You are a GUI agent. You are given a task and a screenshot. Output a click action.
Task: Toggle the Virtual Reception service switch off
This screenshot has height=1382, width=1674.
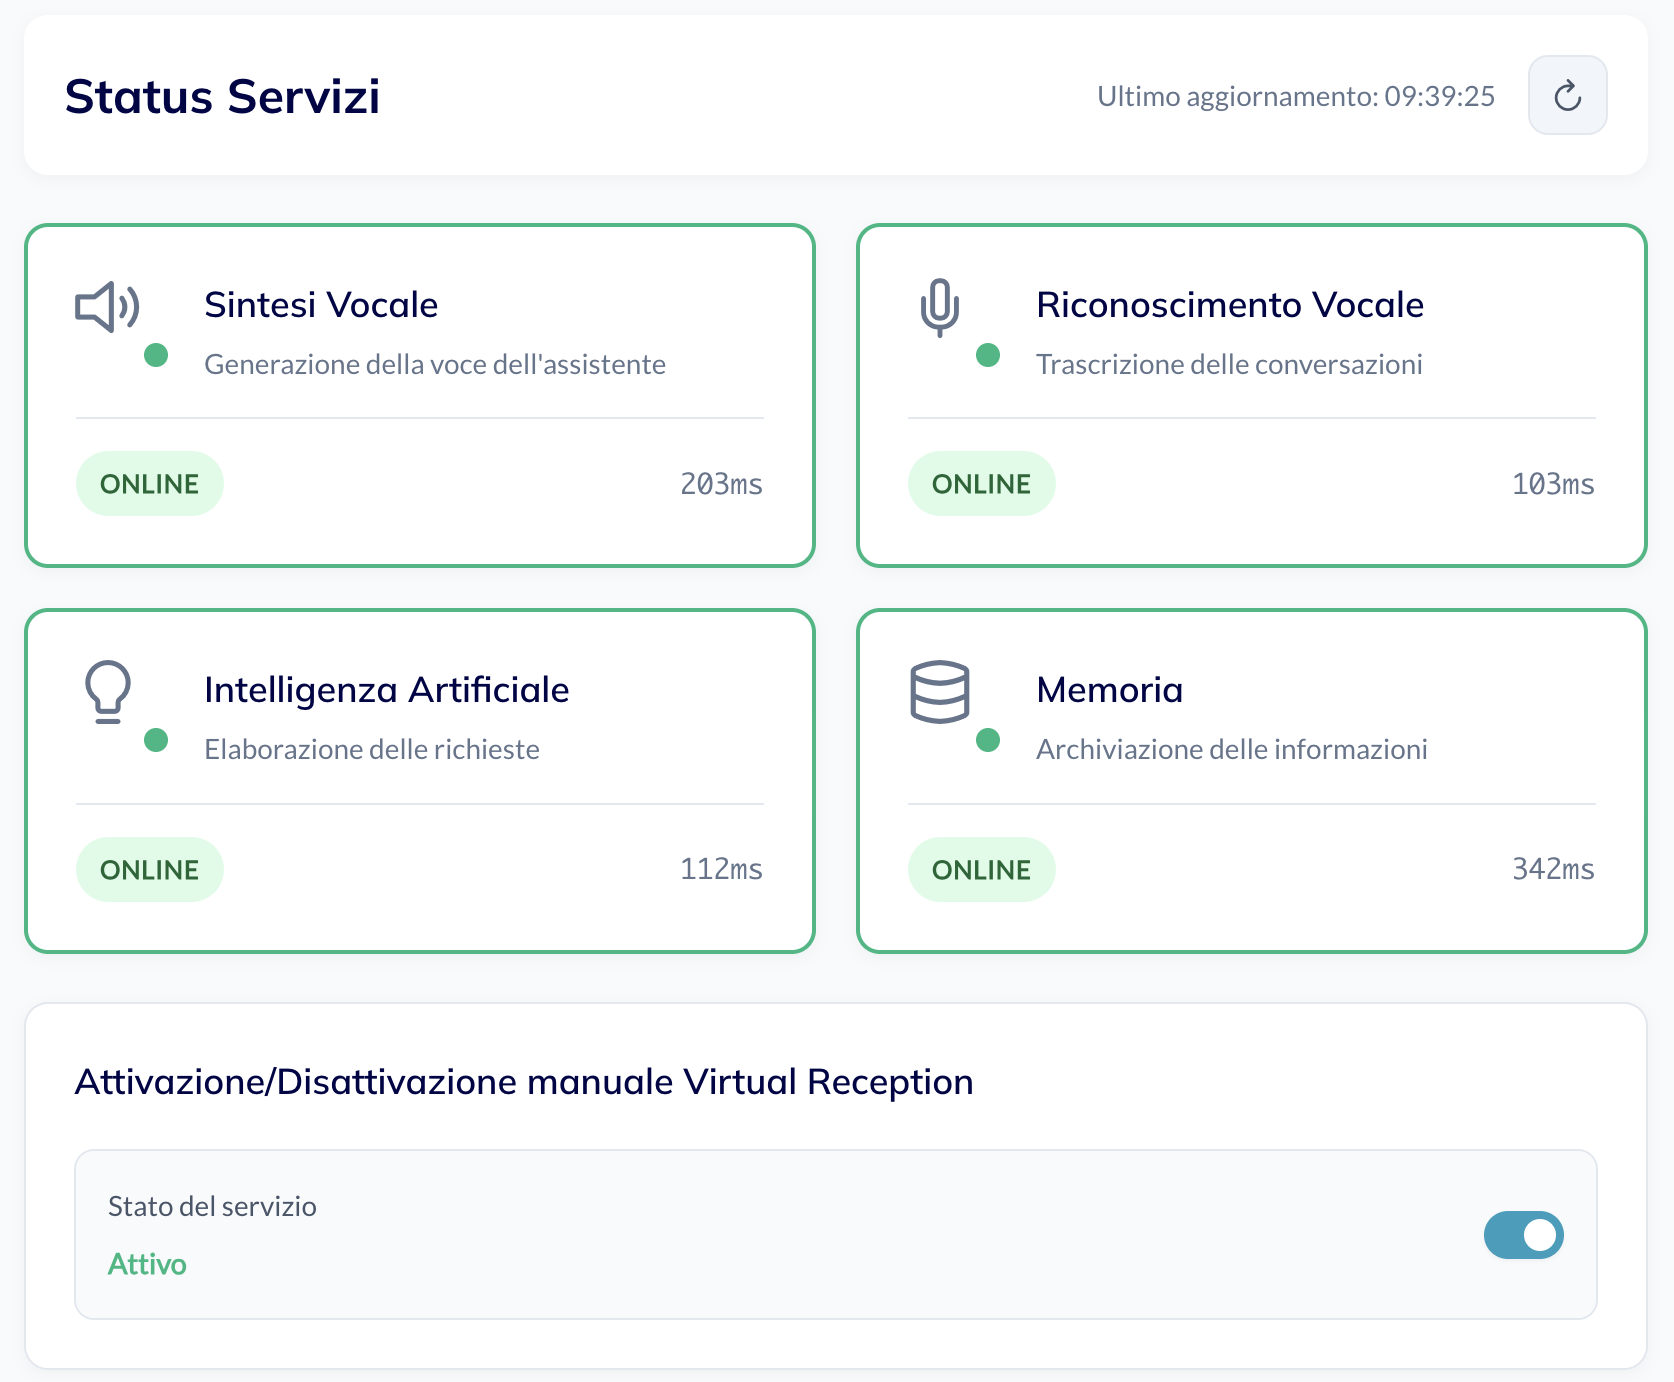(1523, 1235)
